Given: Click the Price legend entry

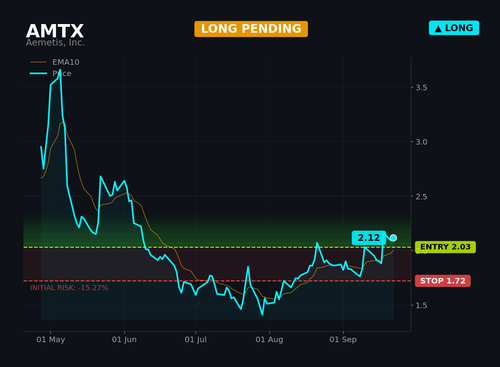Looking at the screenshot, I should (50, 73).
